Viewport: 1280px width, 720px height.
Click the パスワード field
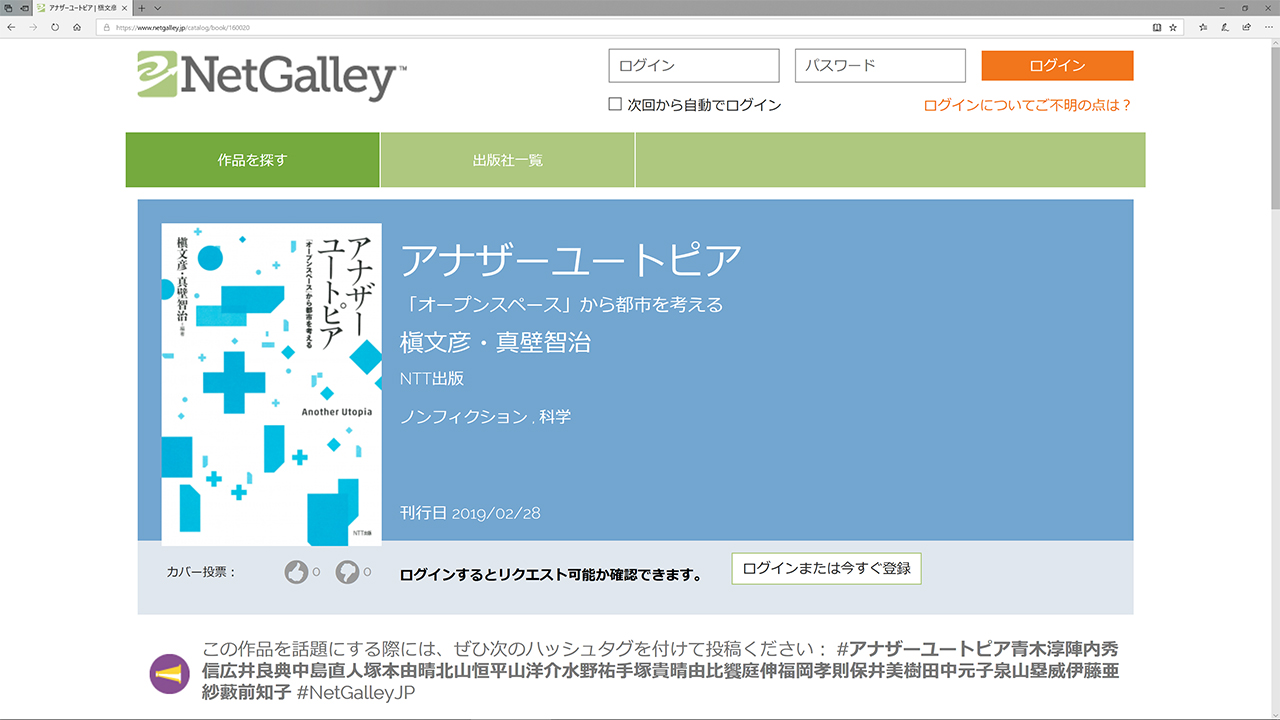point(880,66)
